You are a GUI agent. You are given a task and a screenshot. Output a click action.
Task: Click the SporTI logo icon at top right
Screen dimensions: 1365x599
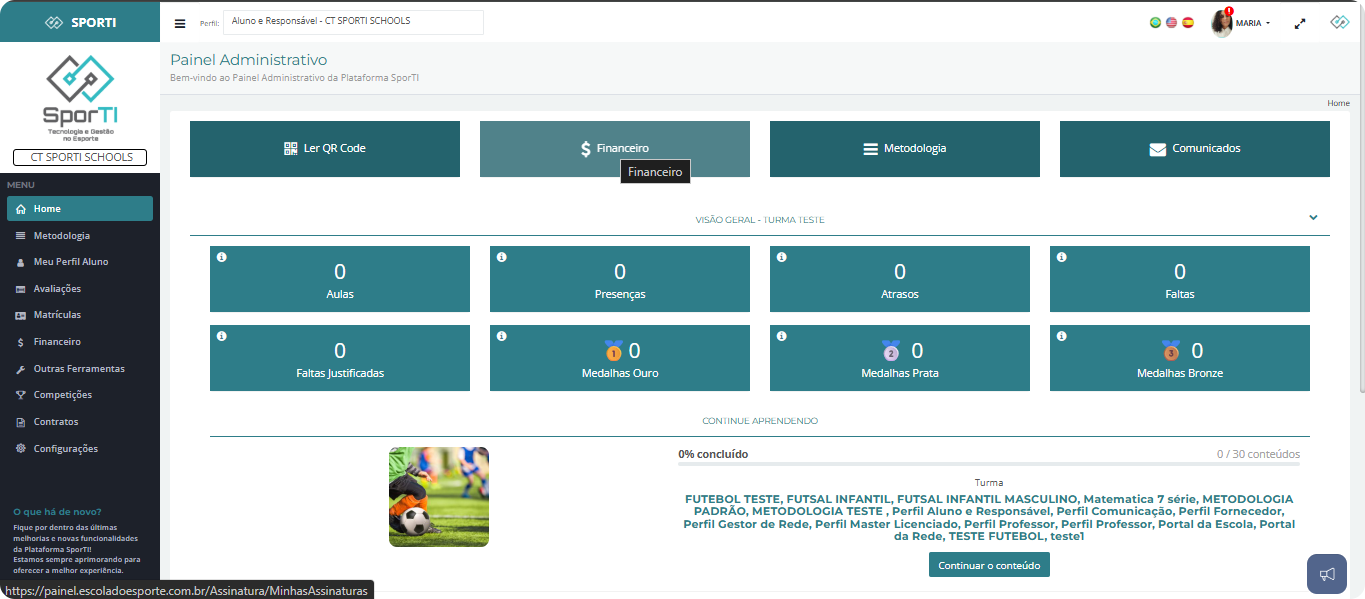click(x=1339, y=23)
